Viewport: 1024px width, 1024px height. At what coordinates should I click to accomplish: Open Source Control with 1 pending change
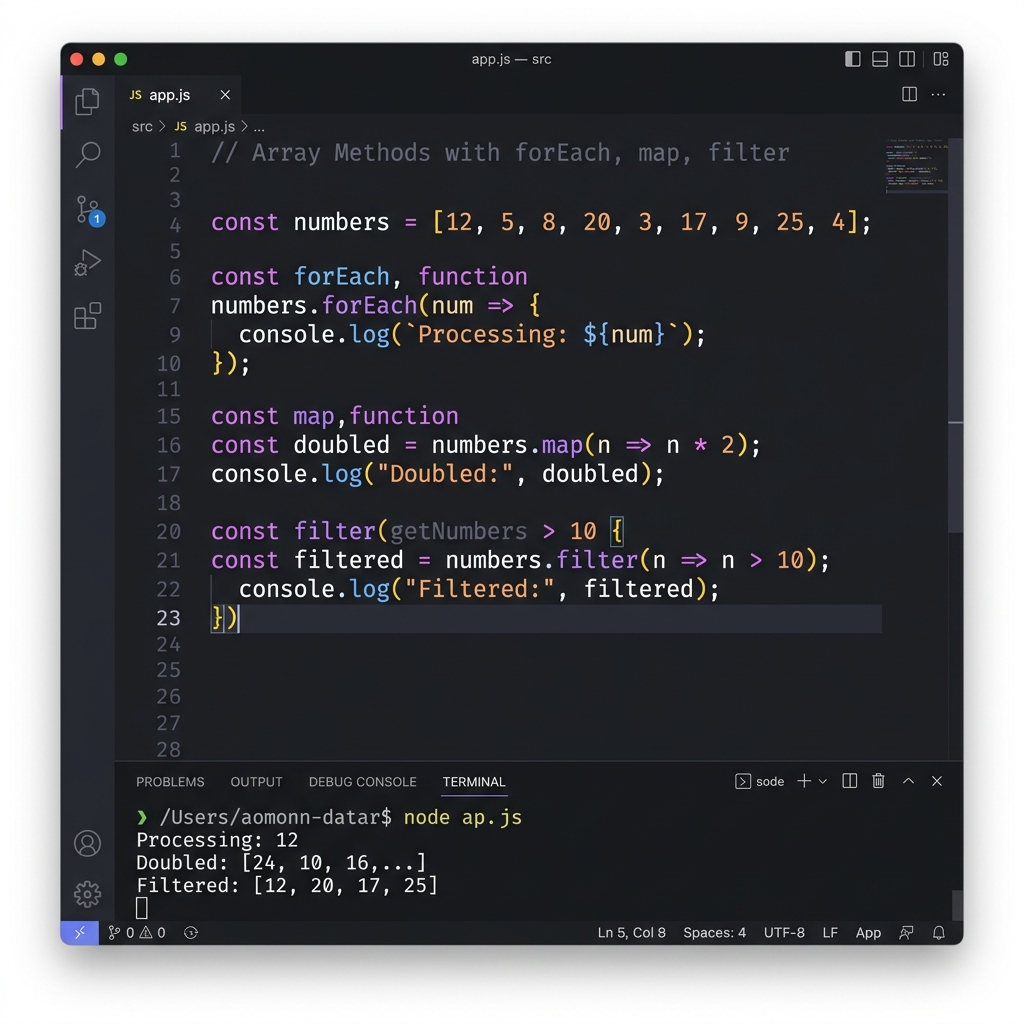(x=89, y=210)
